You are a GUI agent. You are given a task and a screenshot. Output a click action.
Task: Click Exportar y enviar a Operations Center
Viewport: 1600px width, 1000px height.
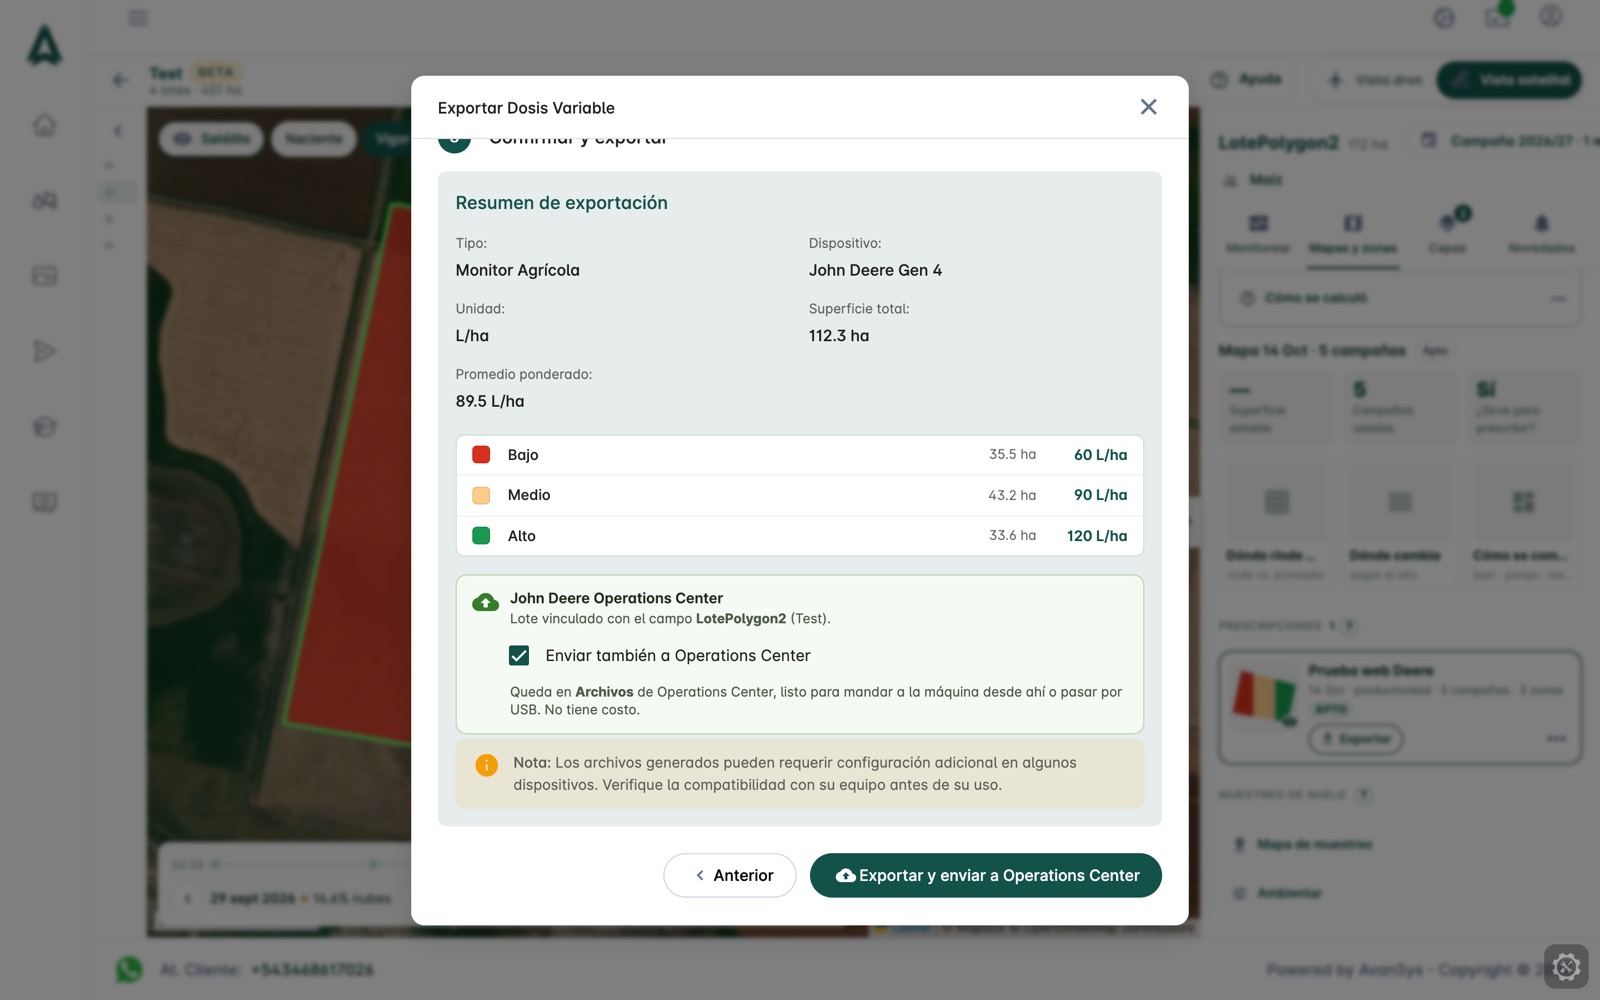tap(985, 875)
